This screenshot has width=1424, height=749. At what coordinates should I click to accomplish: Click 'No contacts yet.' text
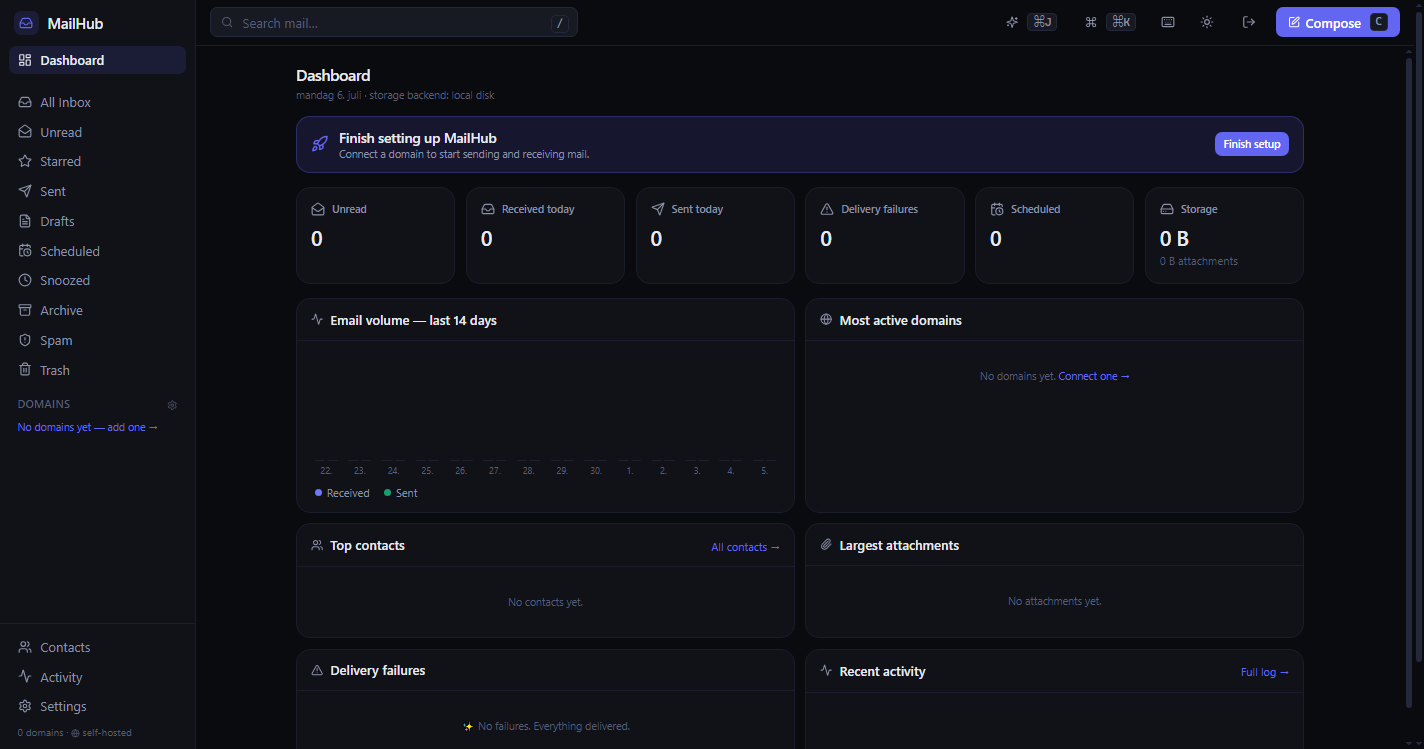click(x=545, y=602)
